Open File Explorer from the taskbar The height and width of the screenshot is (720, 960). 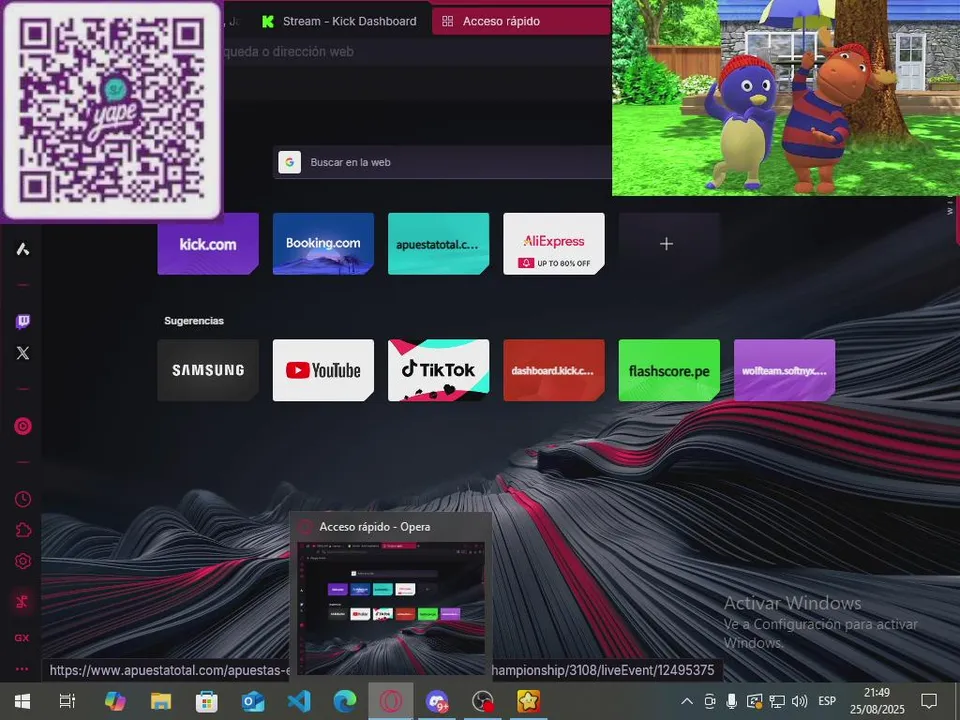pyautogui.click(x=161, y=701)
